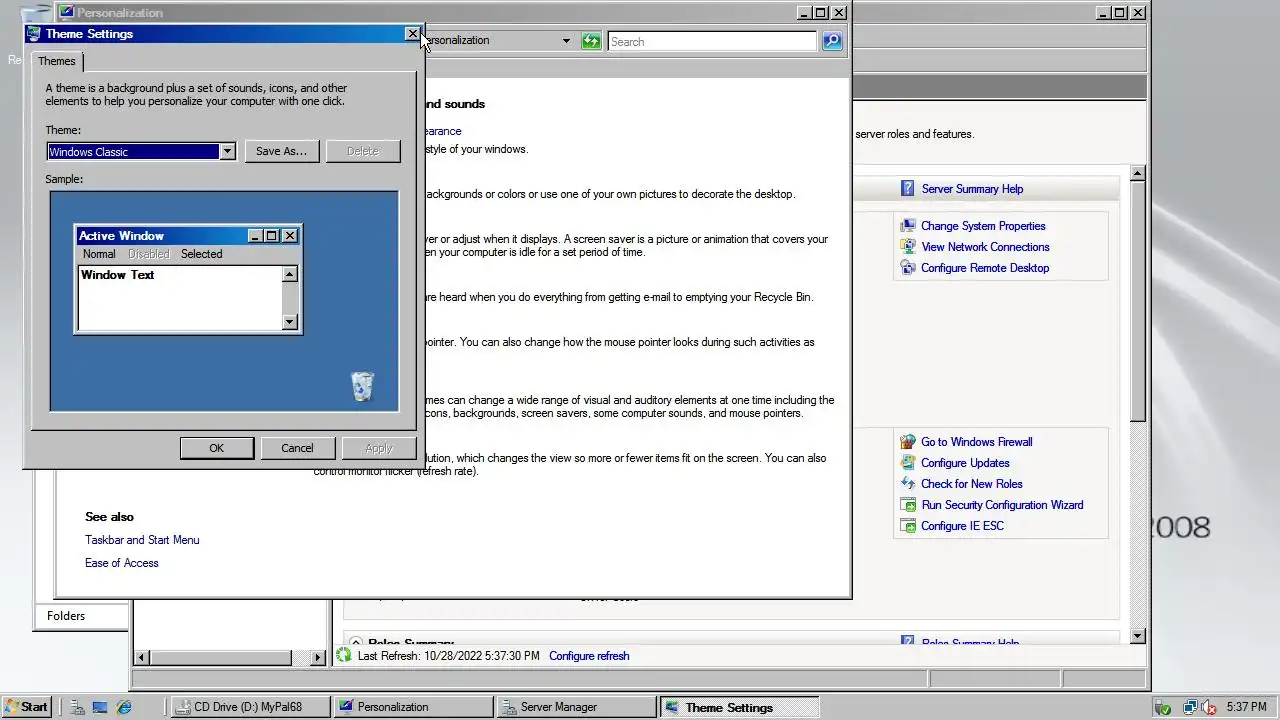The image size is (1280, 720).
Task: Confirm with the OK button
Action: click(x=216, y=448)
